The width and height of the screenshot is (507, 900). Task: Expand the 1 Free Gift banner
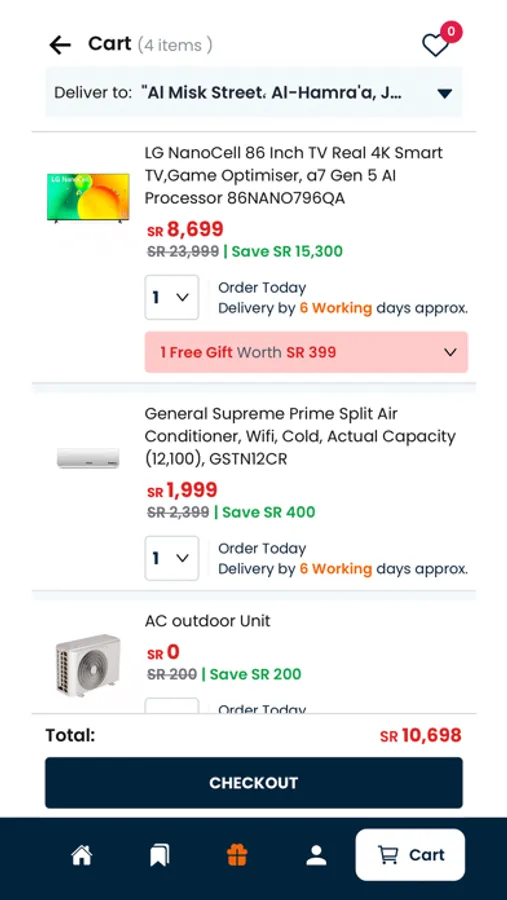point(306,352)
